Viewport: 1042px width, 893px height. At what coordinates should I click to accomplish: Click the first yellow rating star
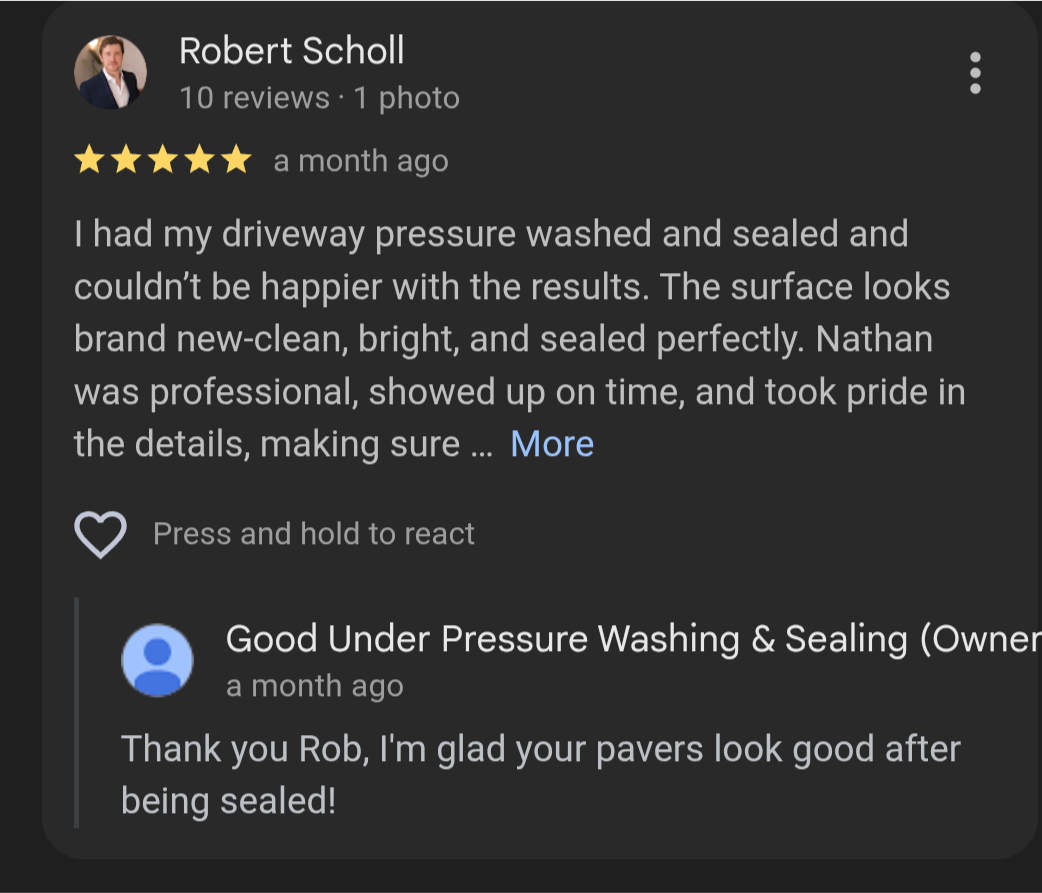point(89,160)
